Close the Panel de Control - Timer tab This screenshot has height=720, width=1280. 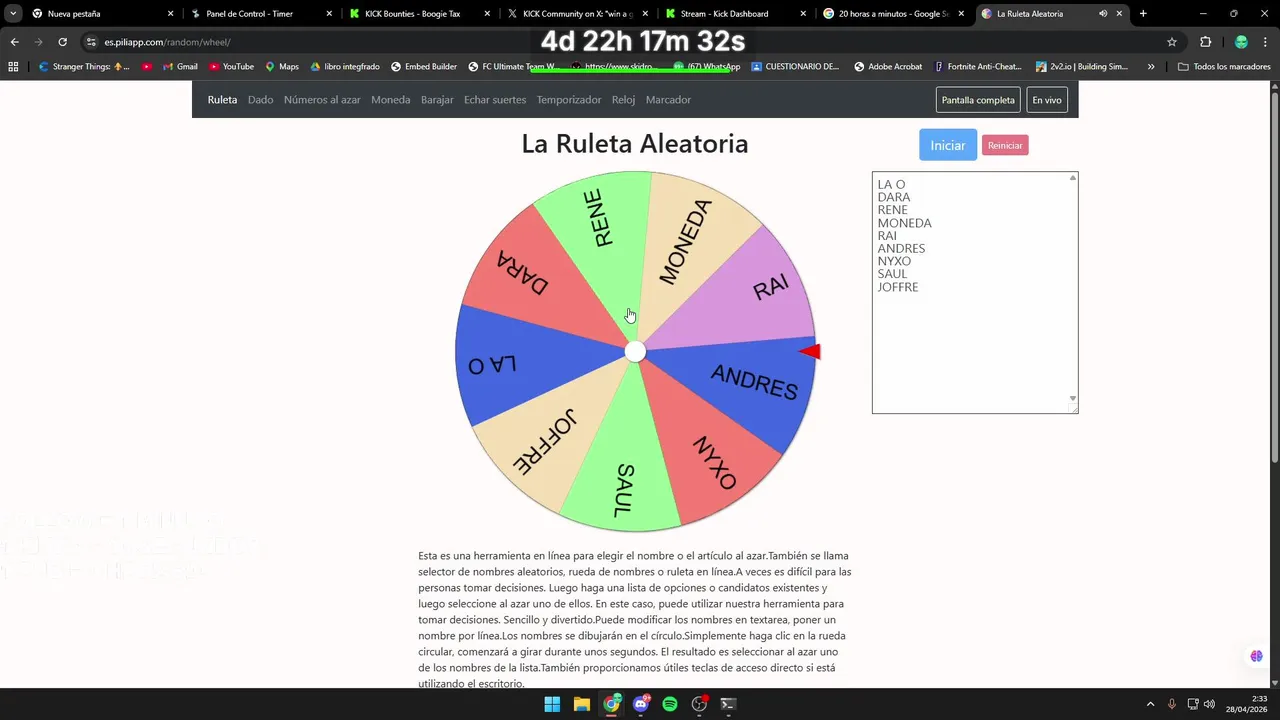(x=329, y=14)
